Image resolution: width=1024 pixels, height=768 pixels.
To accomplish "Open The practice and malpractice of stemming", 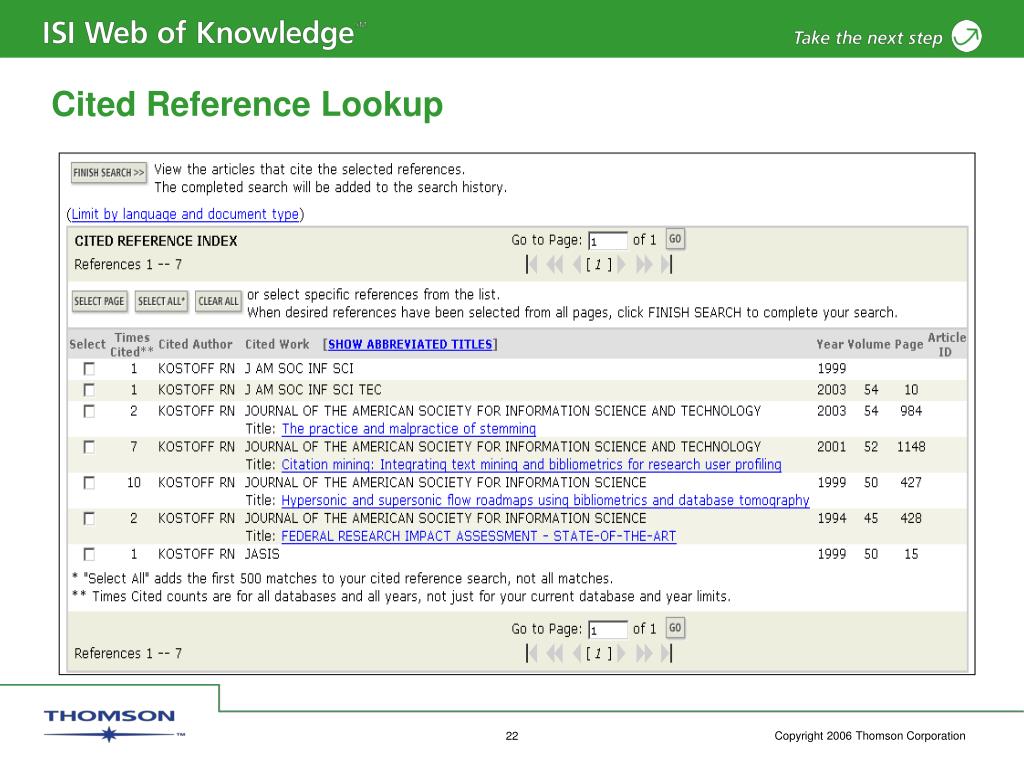I will tap(409, 429).
